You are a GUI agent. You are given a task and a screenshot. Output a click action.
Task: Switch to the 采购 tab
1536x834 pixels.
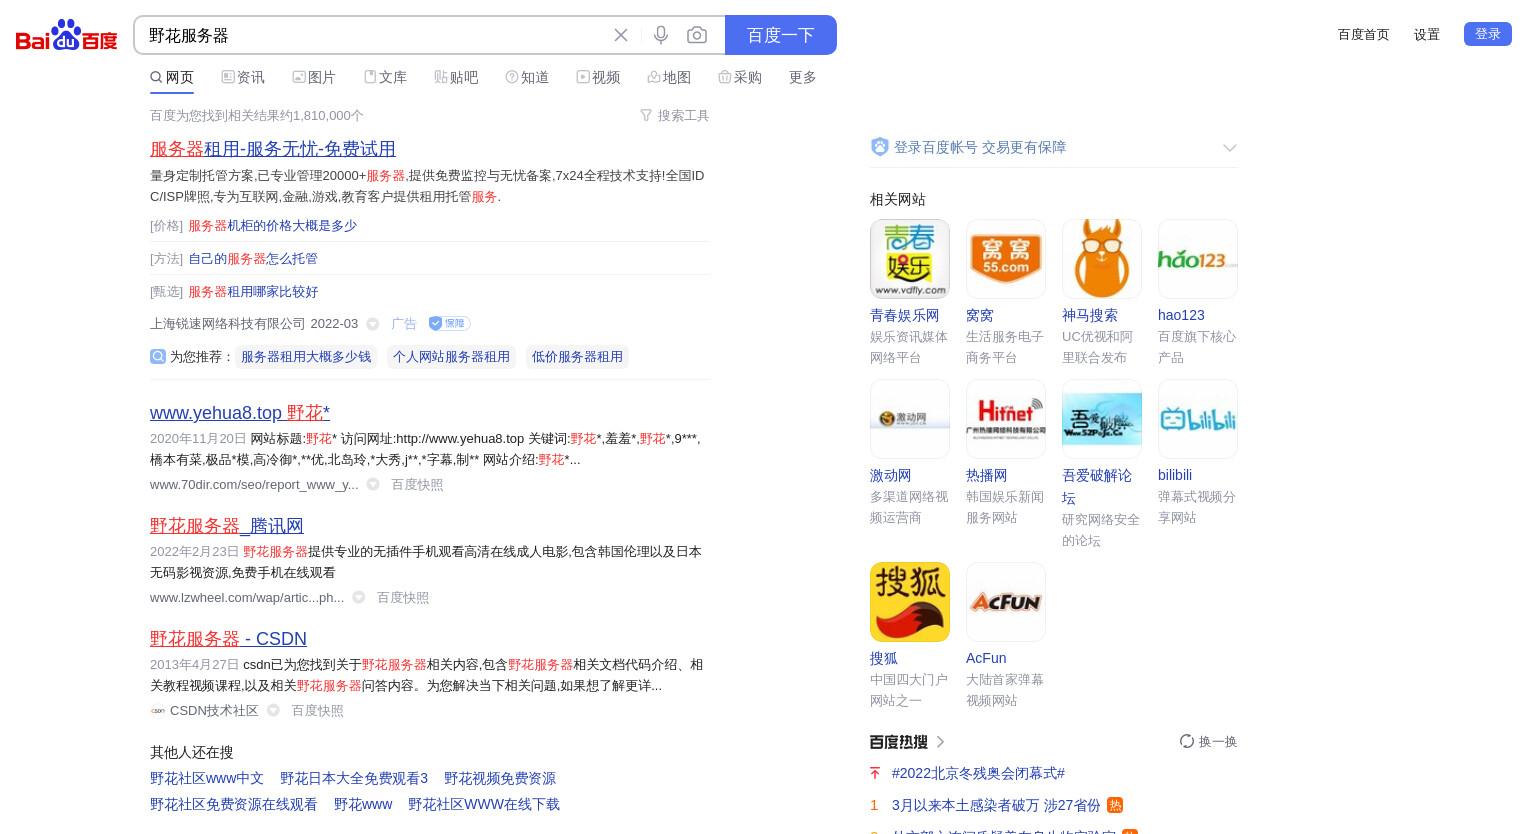coord(740,77)
